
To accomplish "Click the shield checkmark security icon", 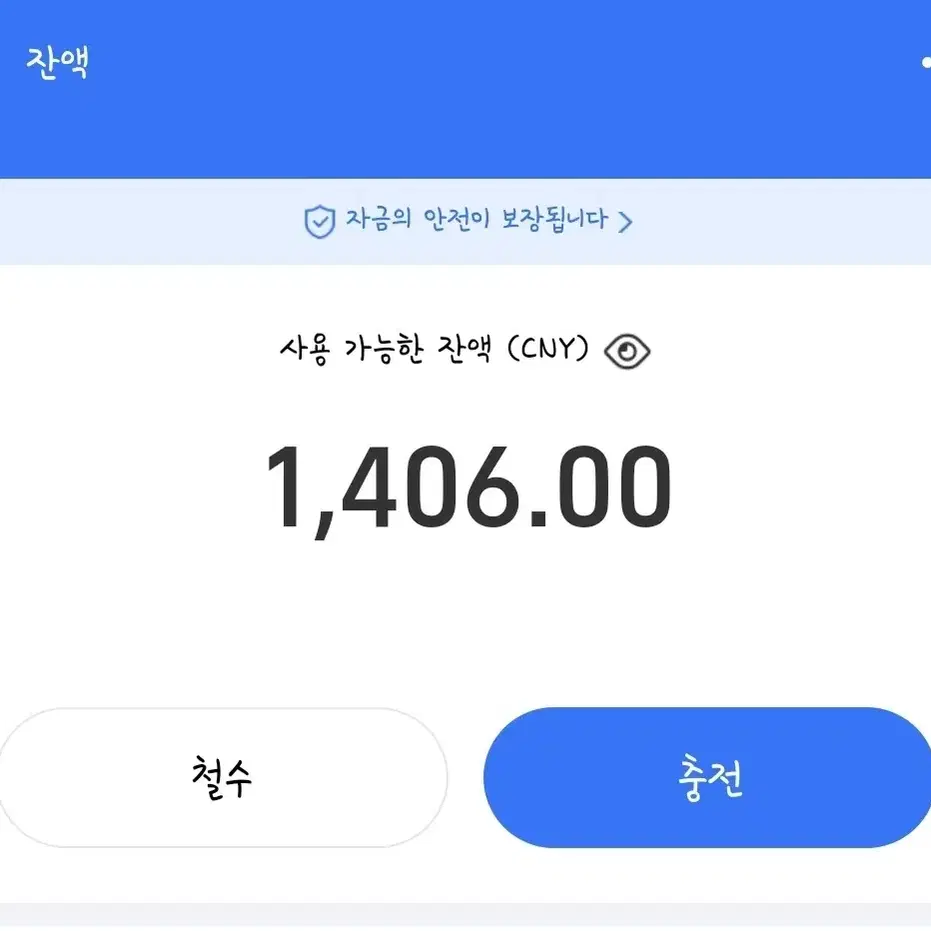I will [x=320, y=221].
